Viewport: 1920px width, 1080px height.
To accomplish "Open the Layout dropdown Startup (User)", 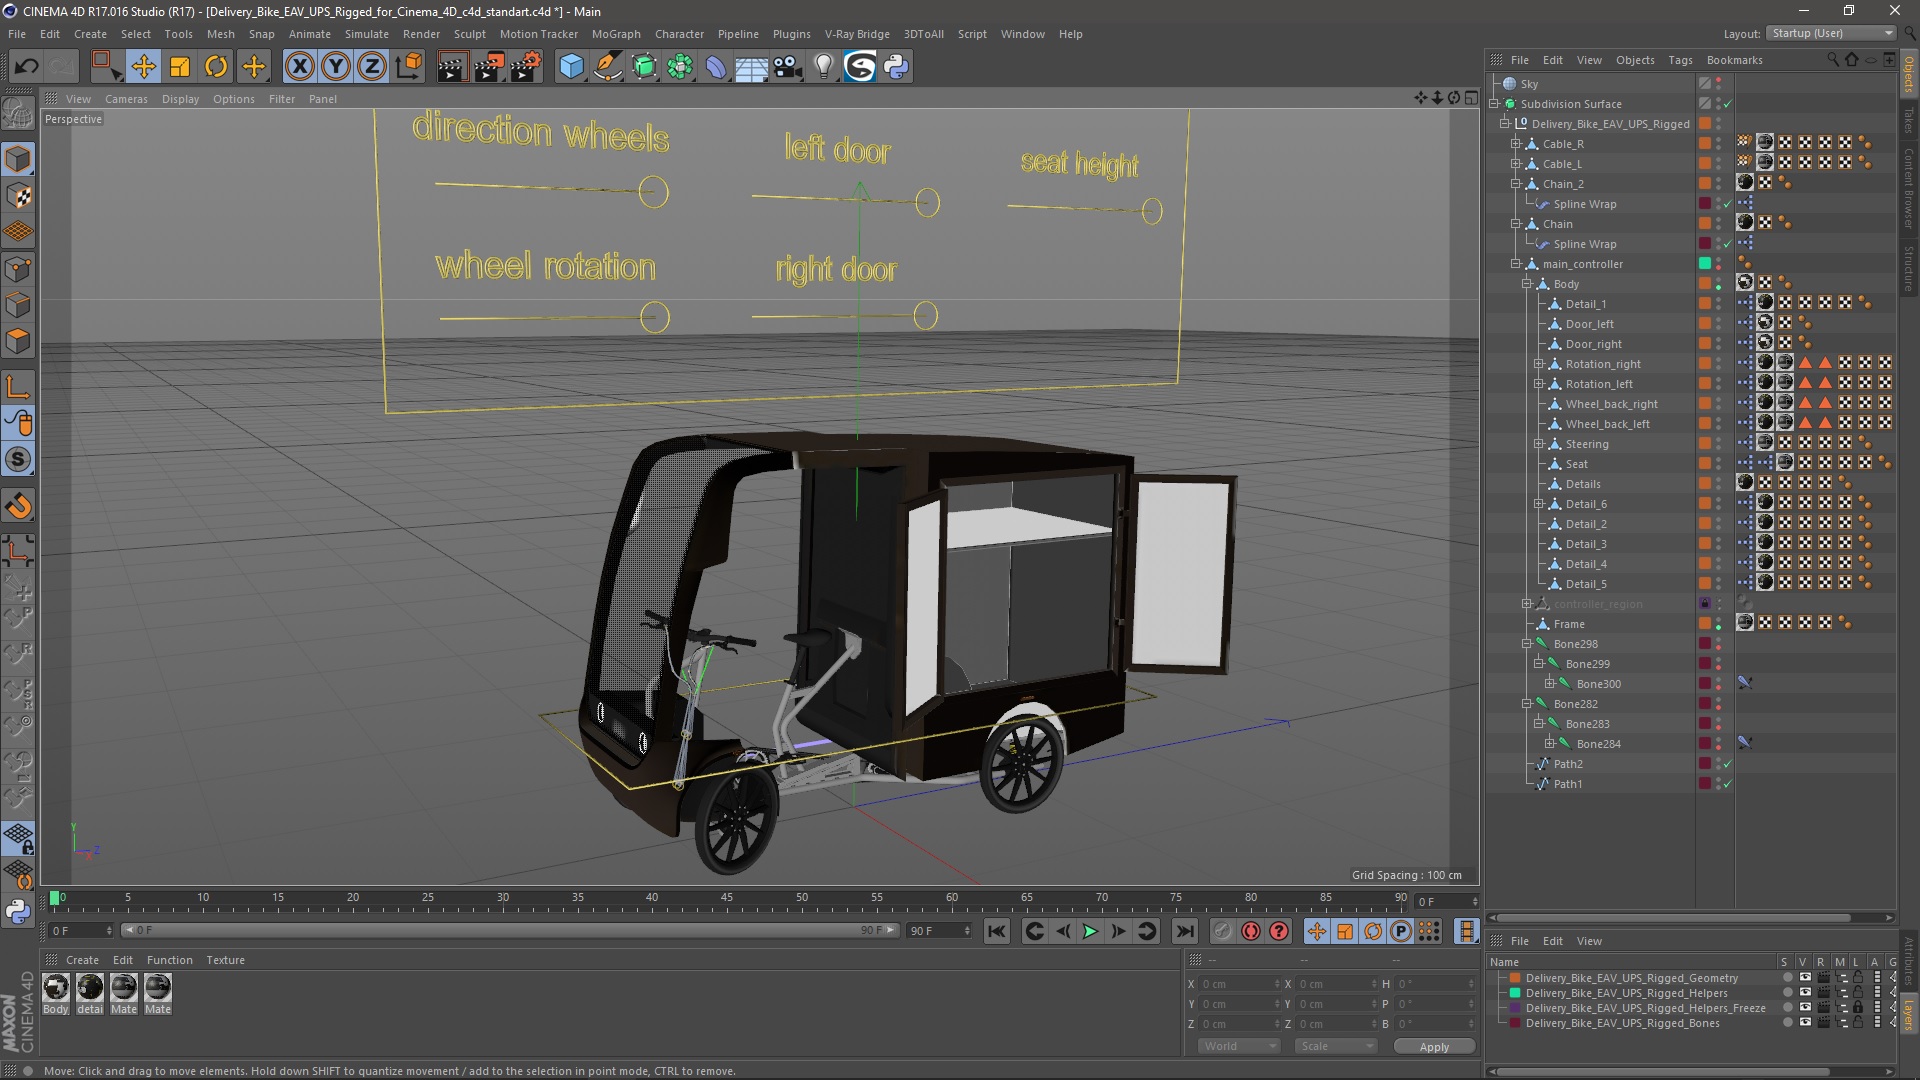I will [x=1833, y=33].
